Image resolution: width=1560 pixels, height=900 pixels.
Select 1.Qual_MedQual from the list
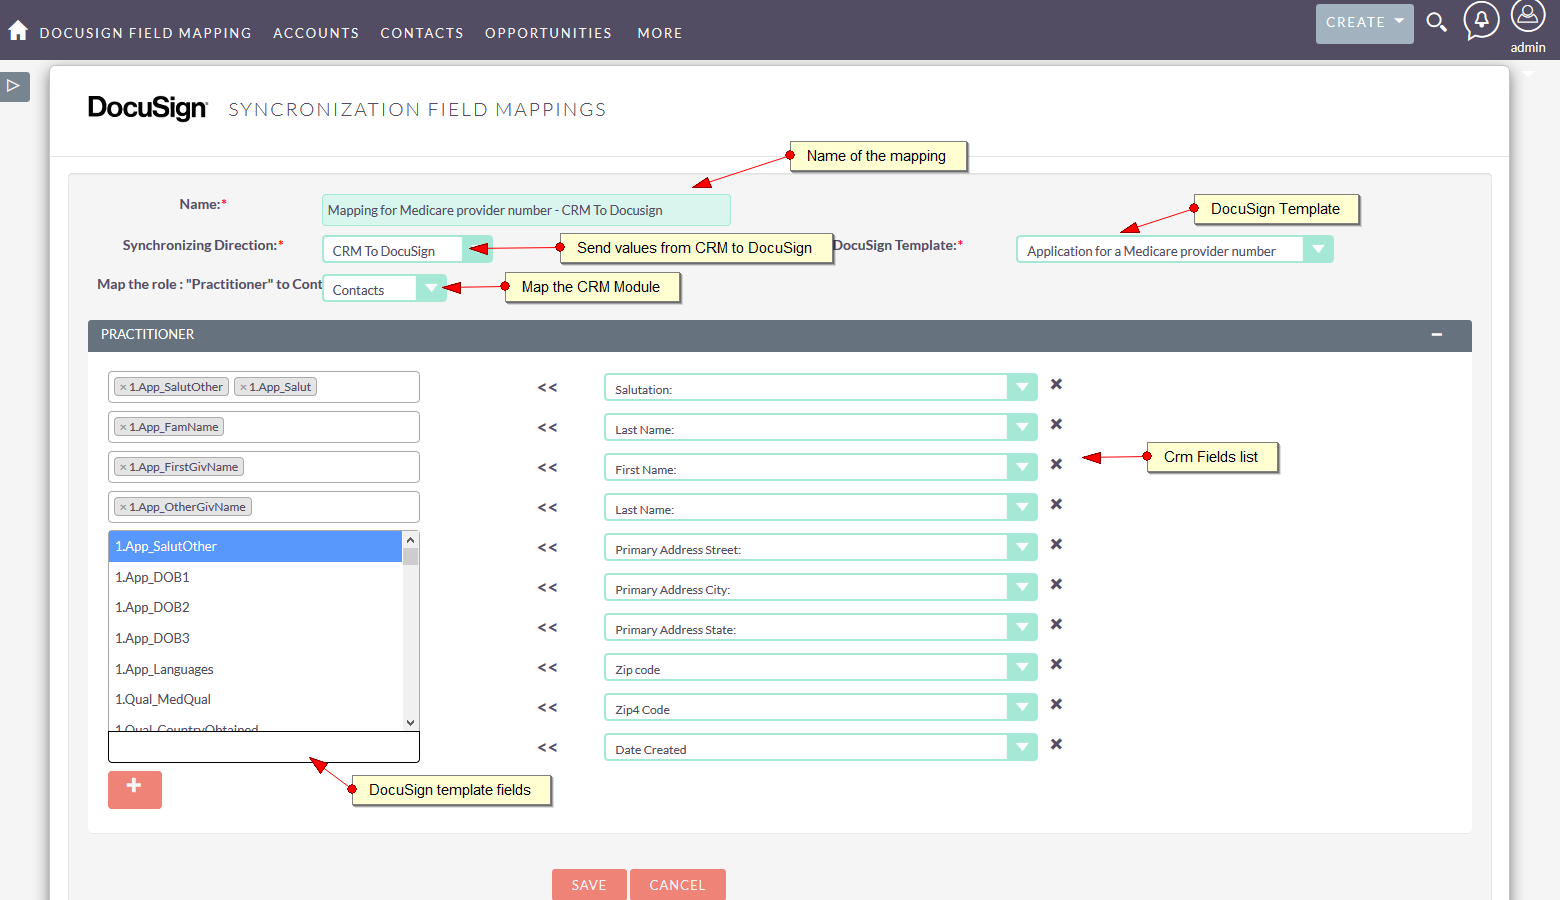pyautogui.click(x=255, y=699)
